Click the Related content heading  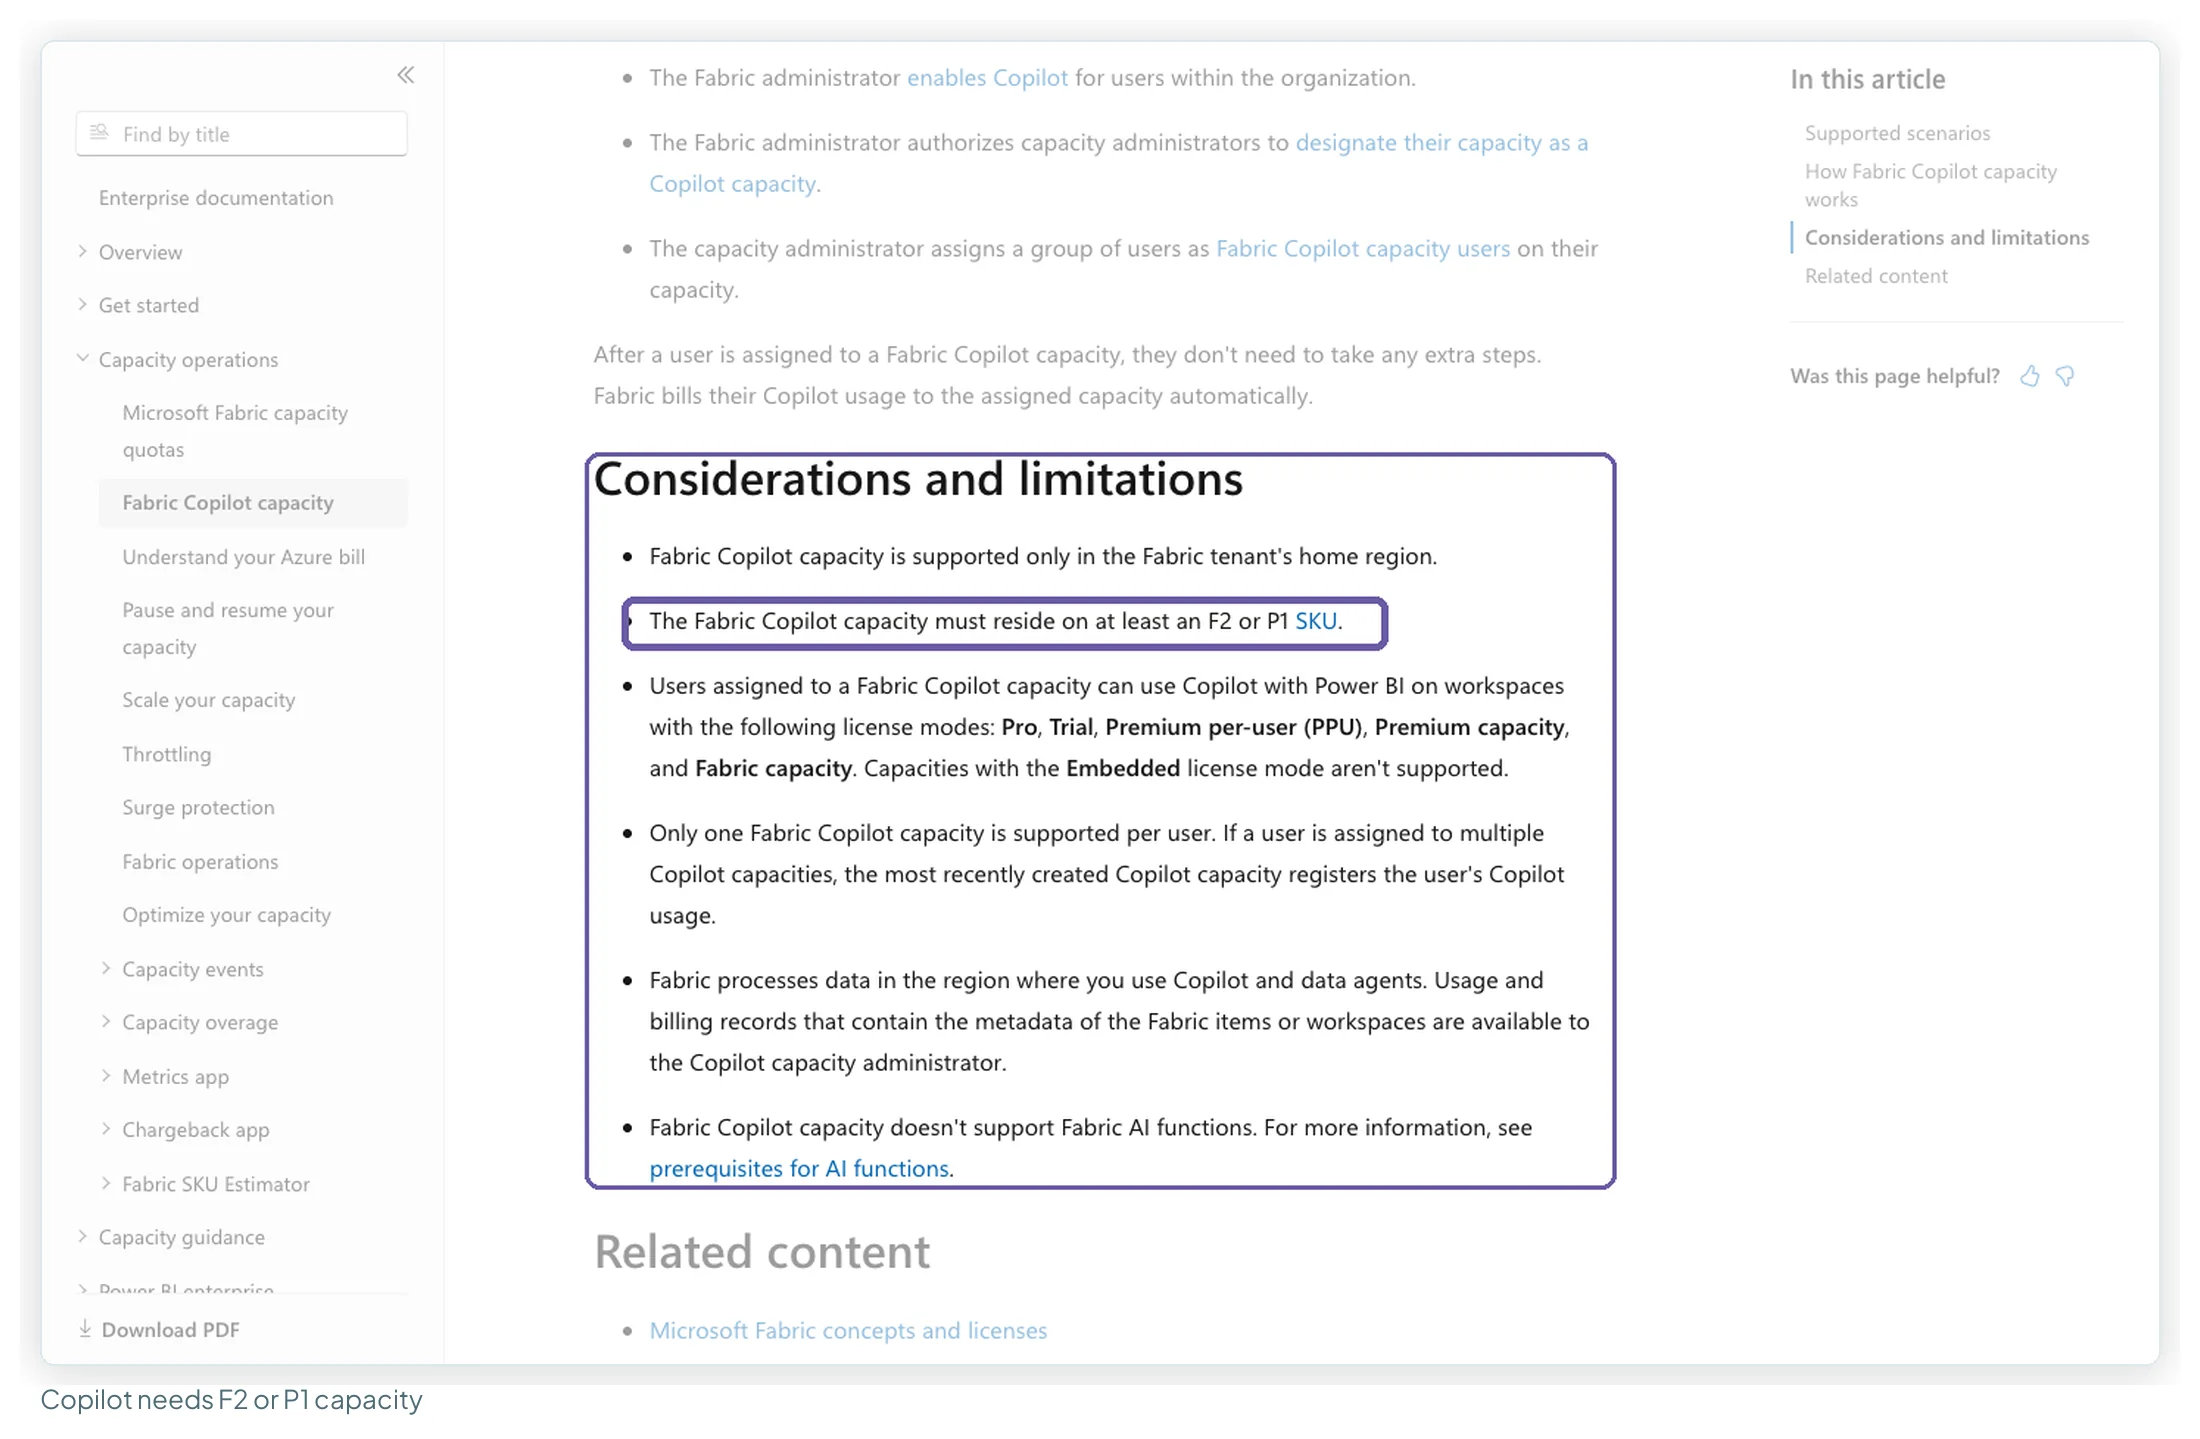(x=762, y=1252)
